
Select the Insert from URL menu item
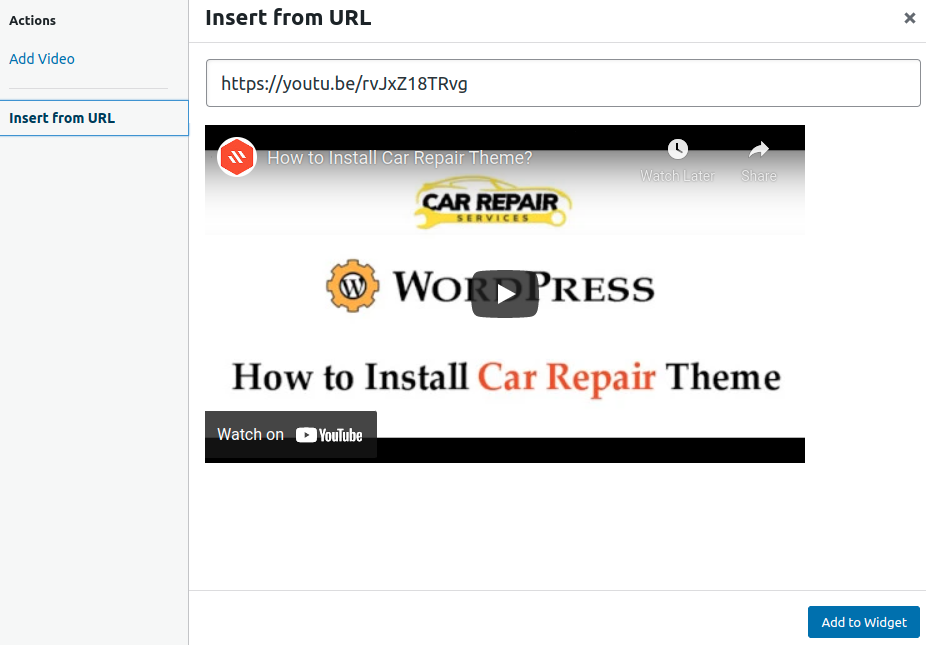[94, 118]
